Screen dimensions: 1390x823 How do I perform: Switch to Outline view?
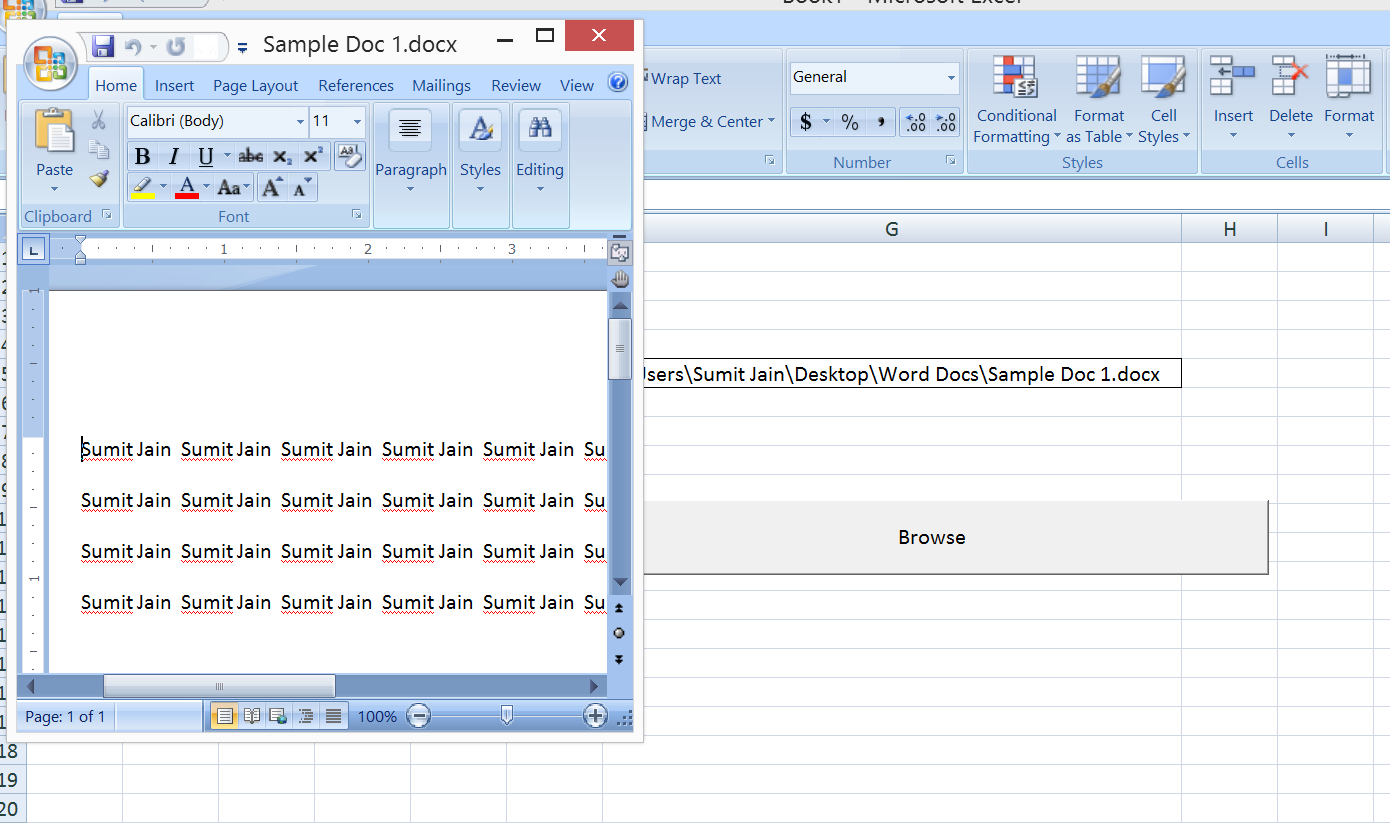coord(306,716)
